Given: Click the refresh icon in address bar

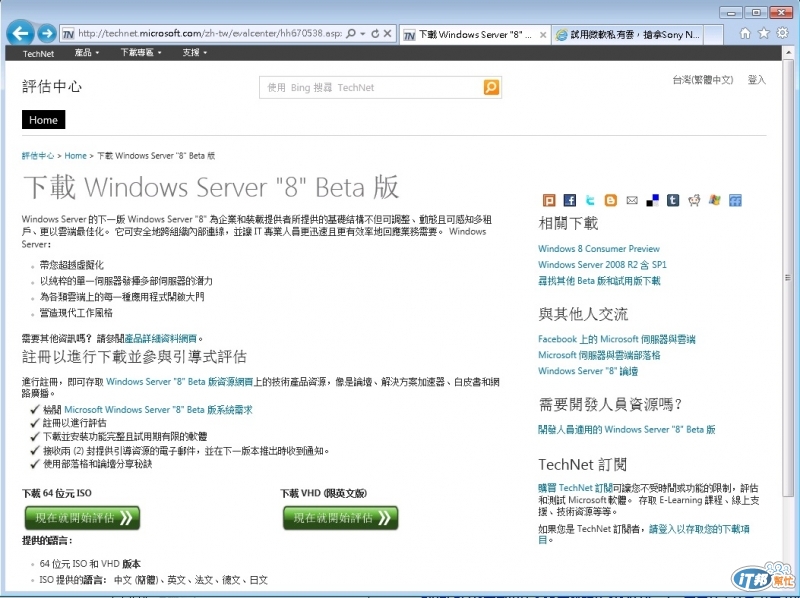Looking at the screenshot, I should point(375,34).
